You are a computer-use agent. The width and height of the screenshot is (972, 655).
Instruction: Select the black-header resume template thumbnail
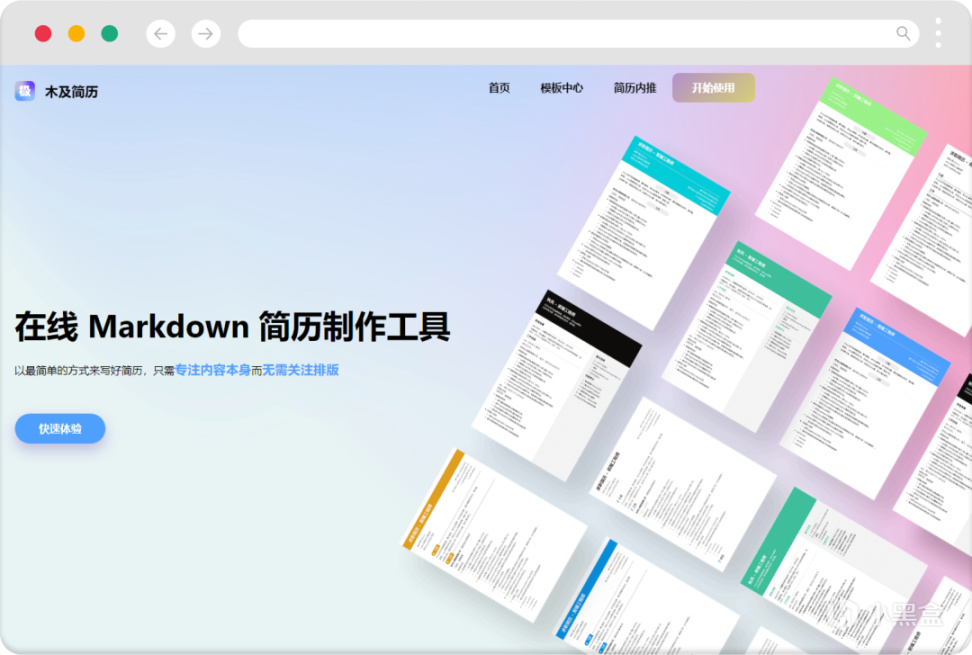tap(557, 384)
